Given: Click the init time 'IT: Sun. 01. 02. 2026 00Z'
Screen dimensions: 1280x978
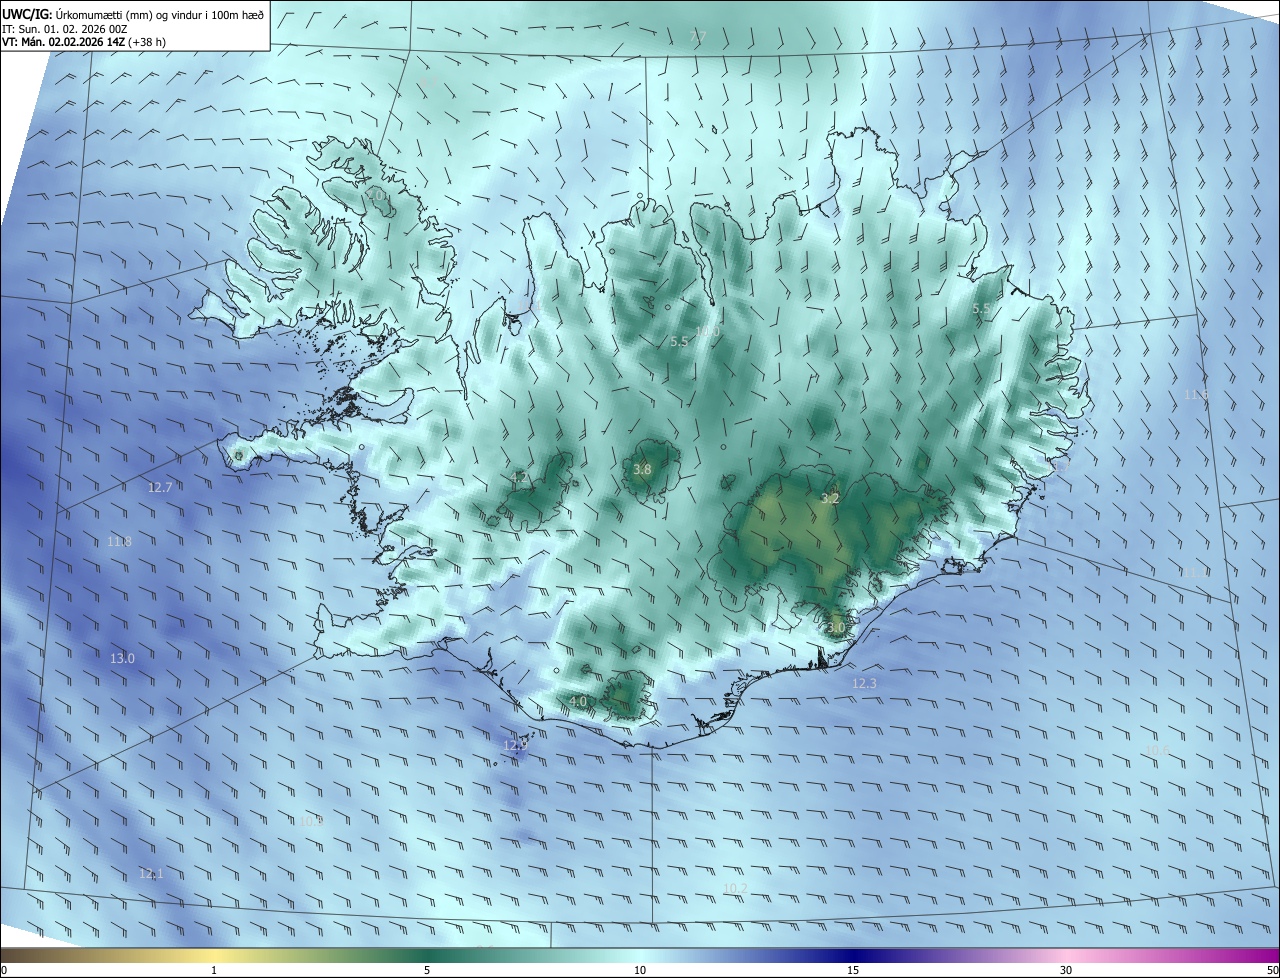Looking at the screenshot, I should pyautogui.click(x=64, y=29).
